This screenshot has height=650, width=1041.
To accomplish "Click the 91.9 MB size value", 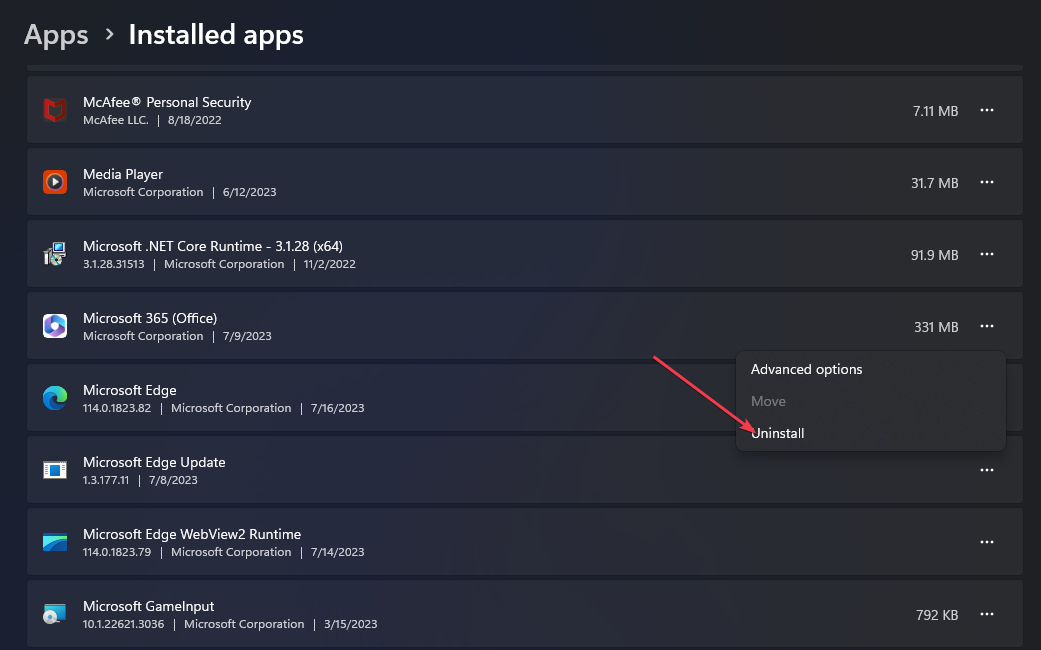I will 934,255.
